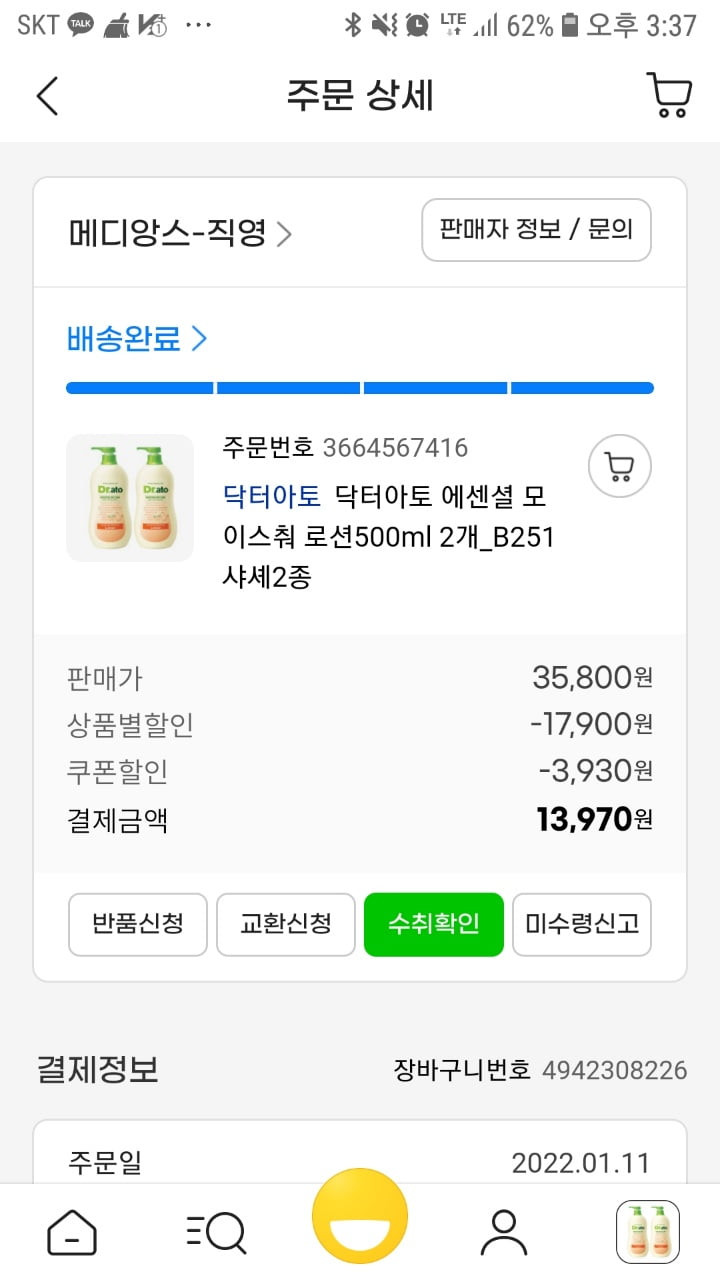
Task: Confirm receipt with green 수취확인 button
Action: [x=434, y=924]
